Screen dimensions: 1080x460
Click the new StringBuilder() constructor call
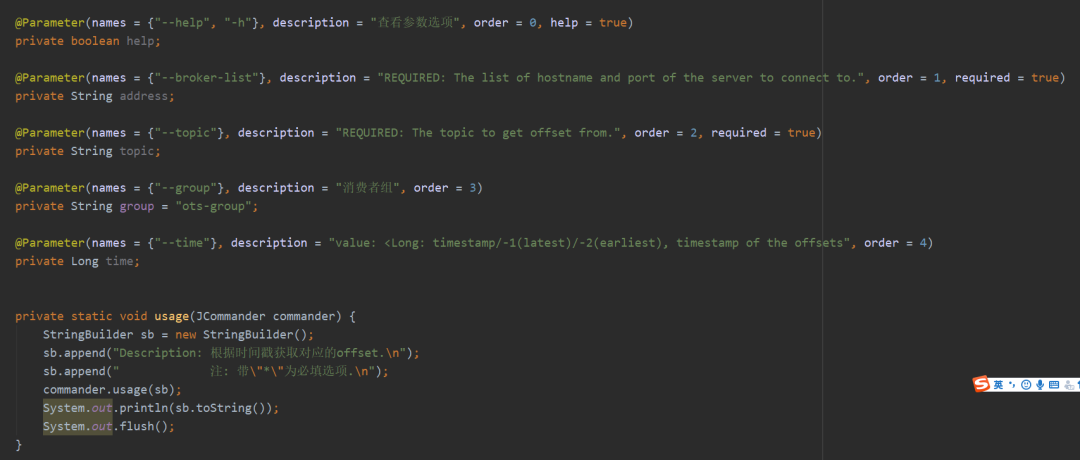coord(245,335)
